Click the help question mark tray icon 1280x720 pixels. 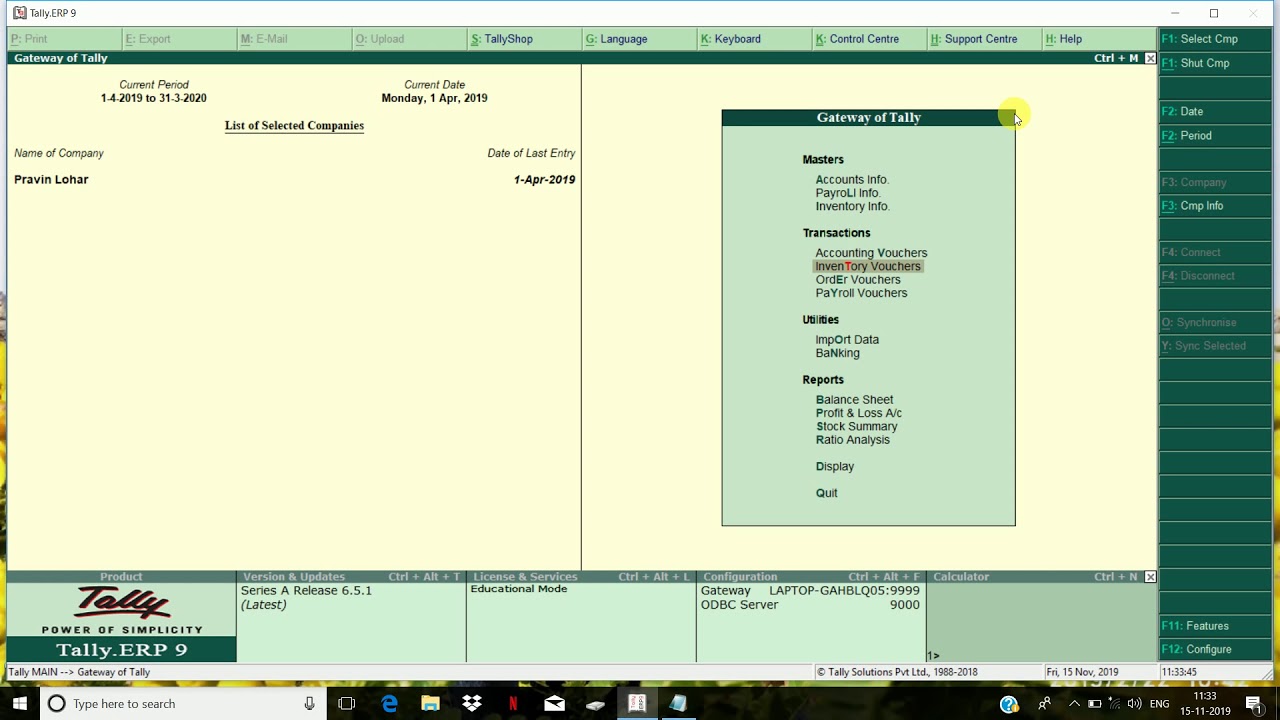[1009, 704]
